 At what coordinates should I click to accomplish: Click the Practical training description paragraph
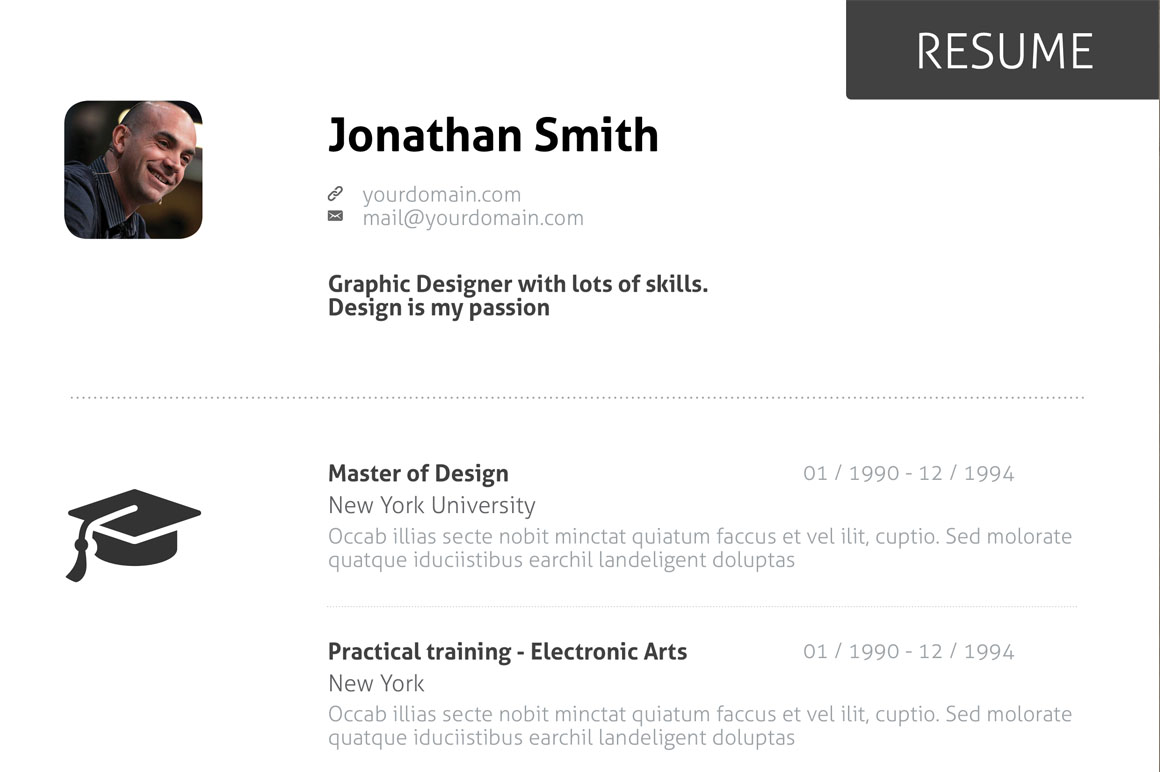tap(699, 727)
